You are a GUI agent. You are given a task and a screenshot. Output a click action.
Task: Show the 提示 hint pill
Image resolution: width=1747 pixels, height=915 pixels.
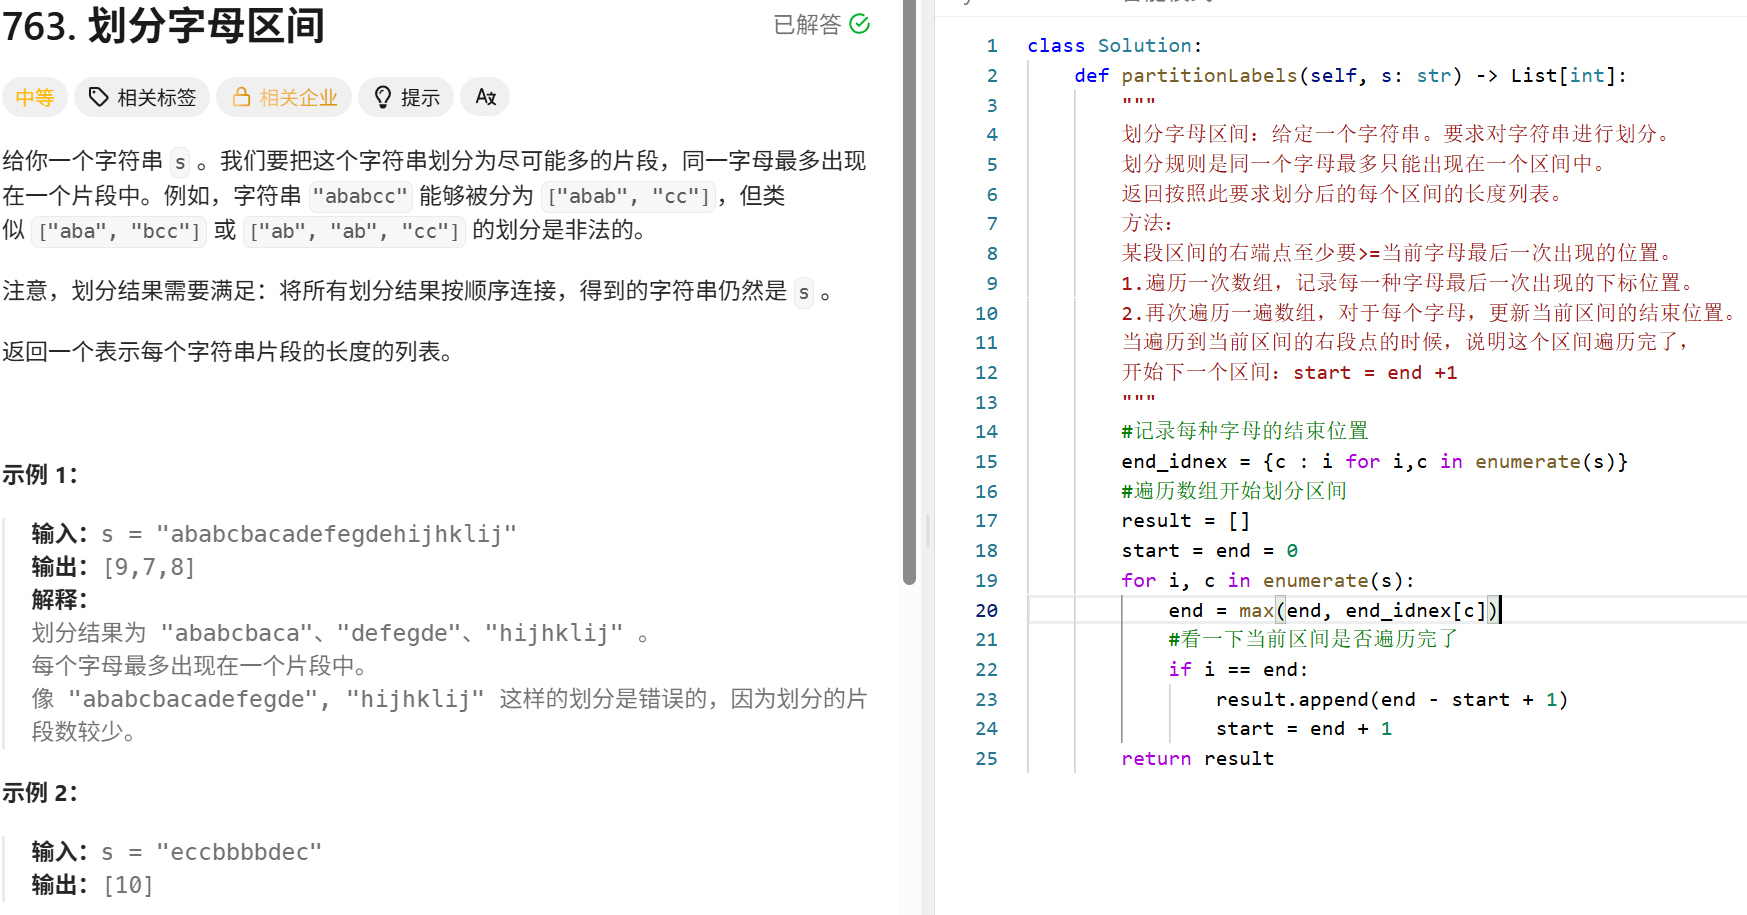tap(406, 97)
